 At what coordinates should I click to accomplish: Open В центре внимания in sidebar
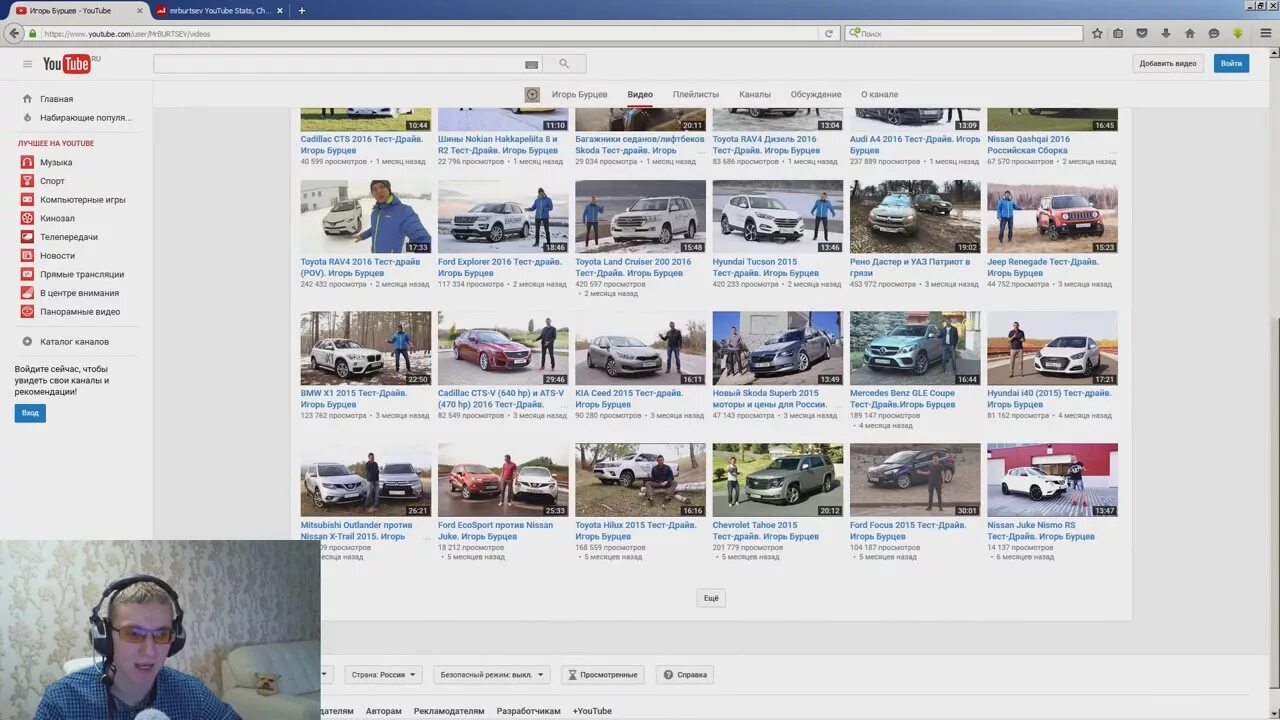point(79,293)
